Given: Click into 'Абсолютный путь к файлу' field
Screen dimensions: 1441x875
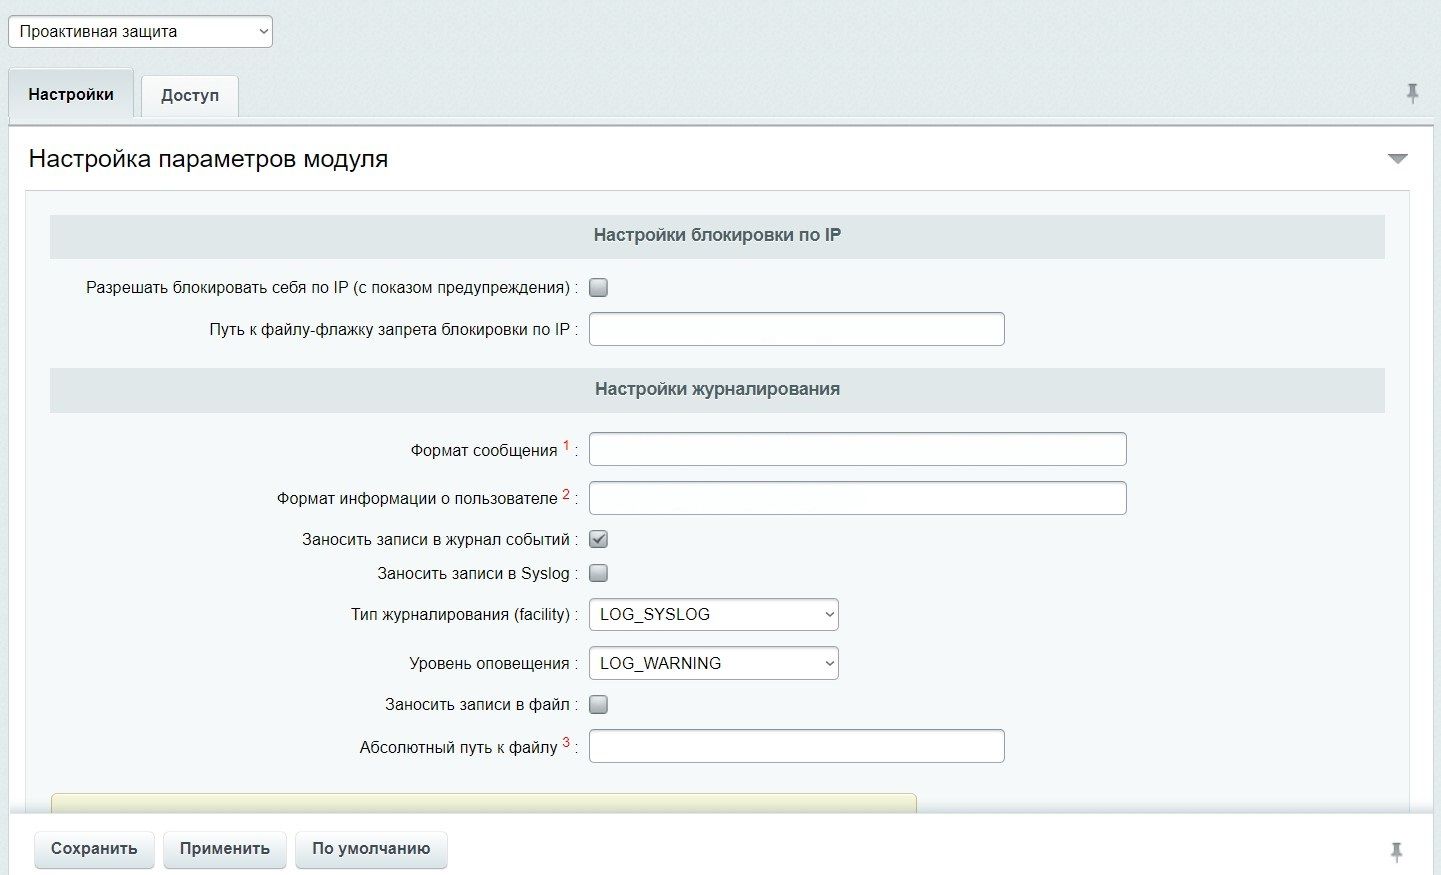Looking at the screenshot, I should (796, 747).
